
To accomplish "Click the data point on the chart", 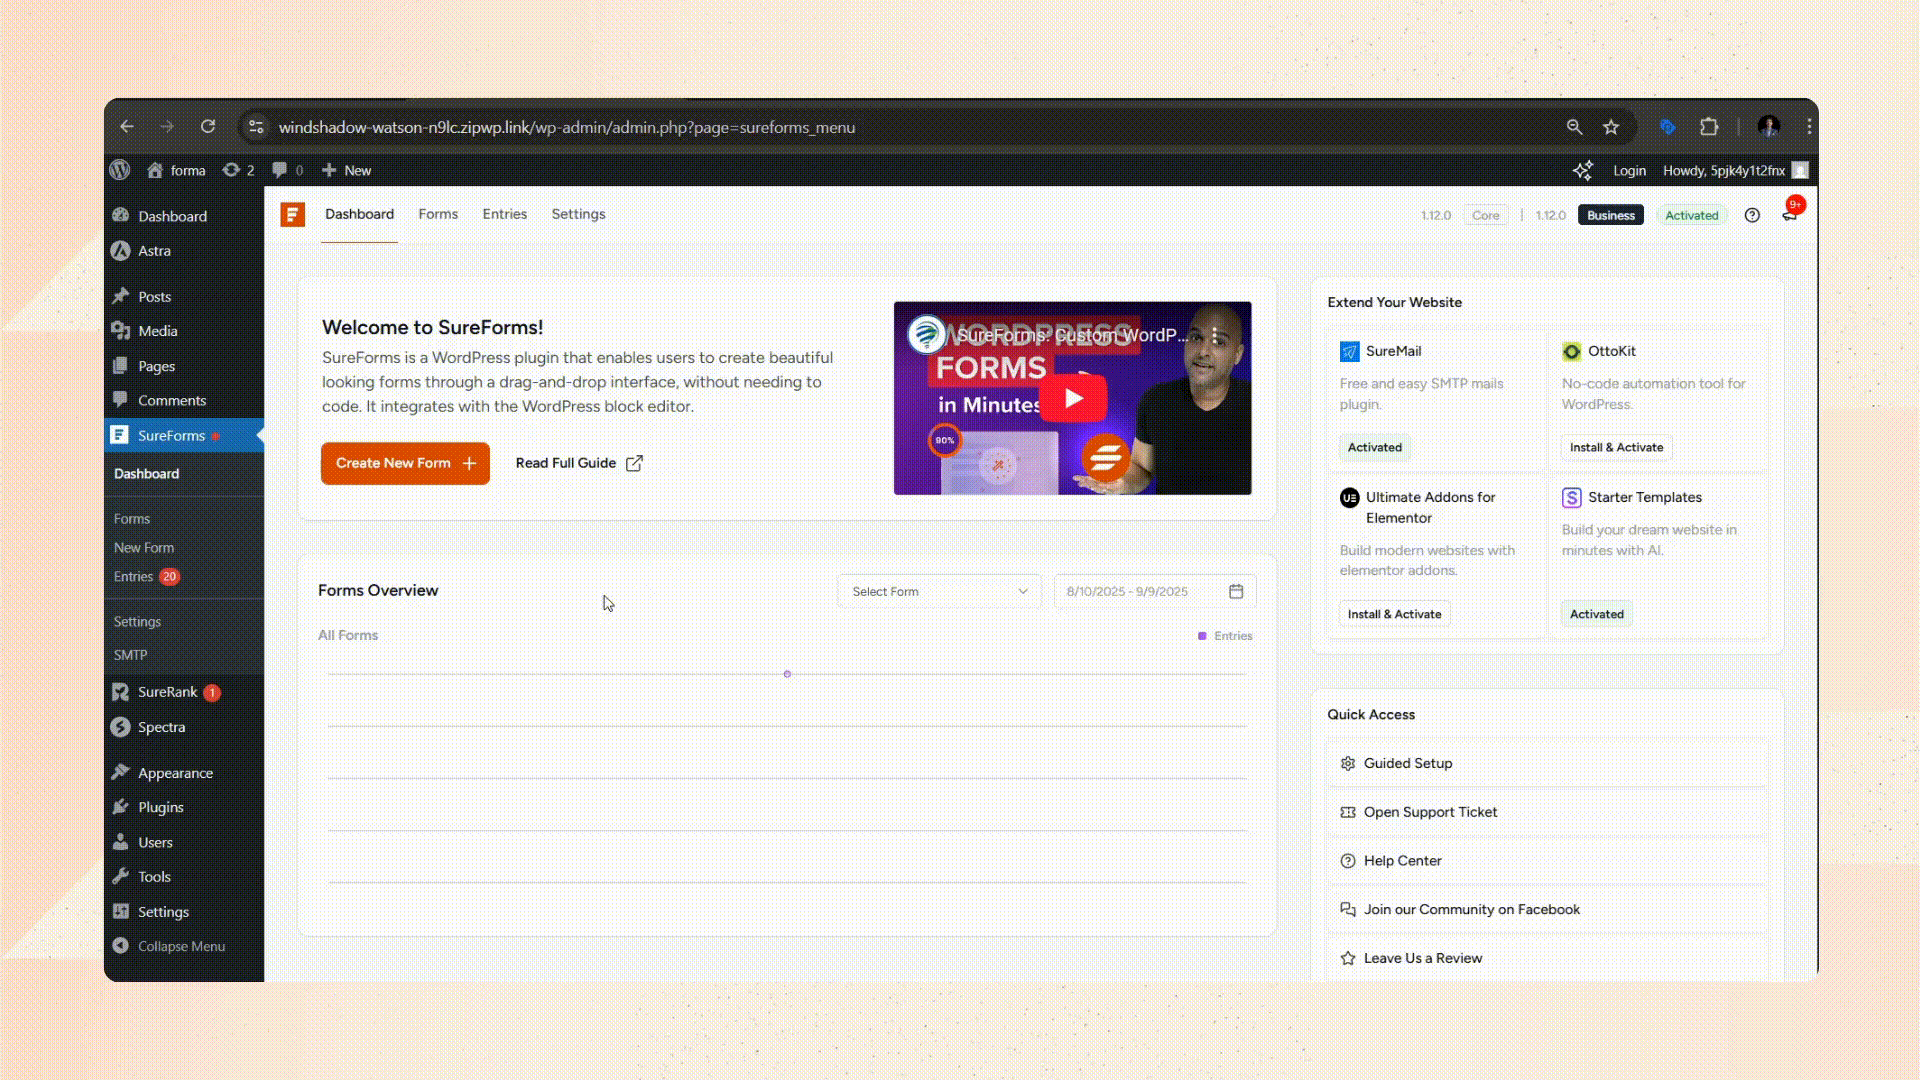I will (787, 674).
